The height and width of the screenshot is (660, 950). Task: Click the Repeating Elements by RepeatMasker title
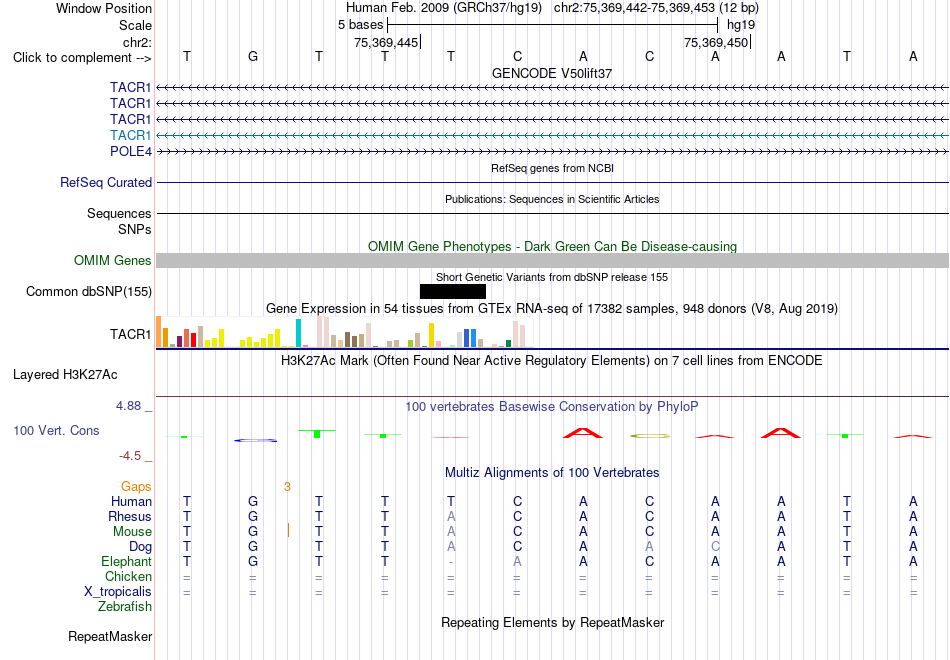(553, 622)
